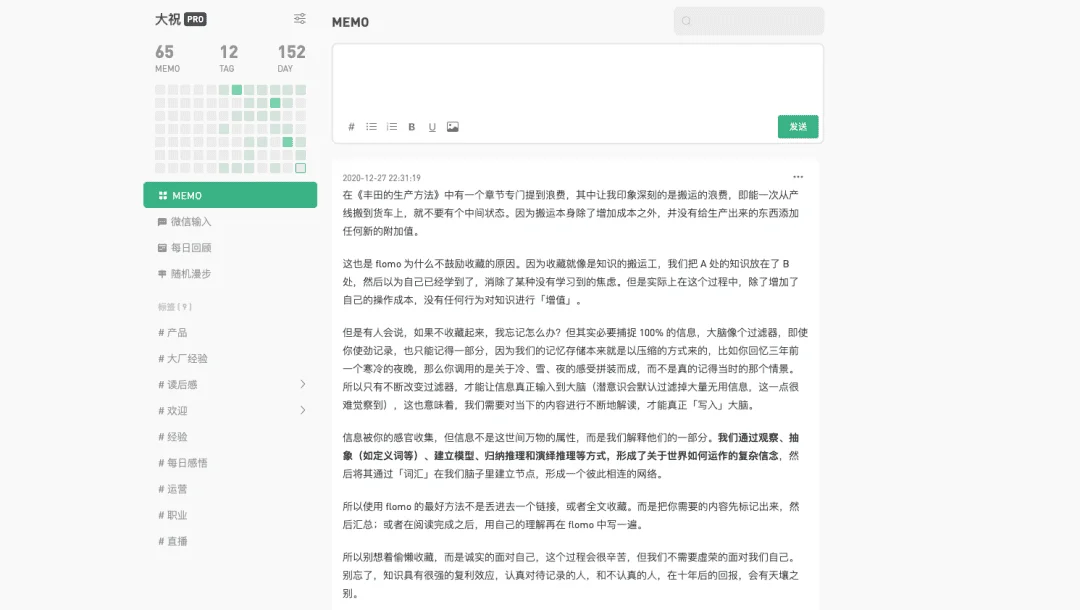
Task: Apply bulleted list formatting in the editor
Action: click(x=371, y=127)
